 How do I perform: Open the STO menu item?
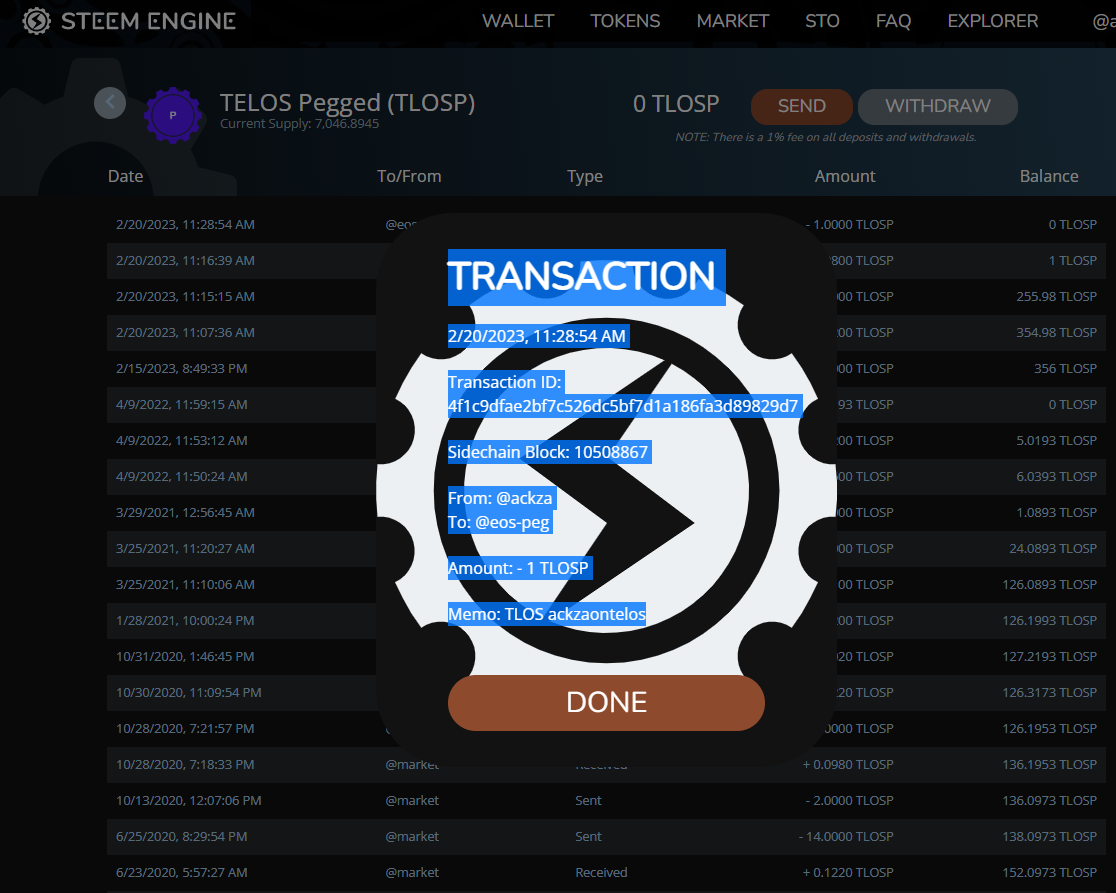[x=822, y=21]
